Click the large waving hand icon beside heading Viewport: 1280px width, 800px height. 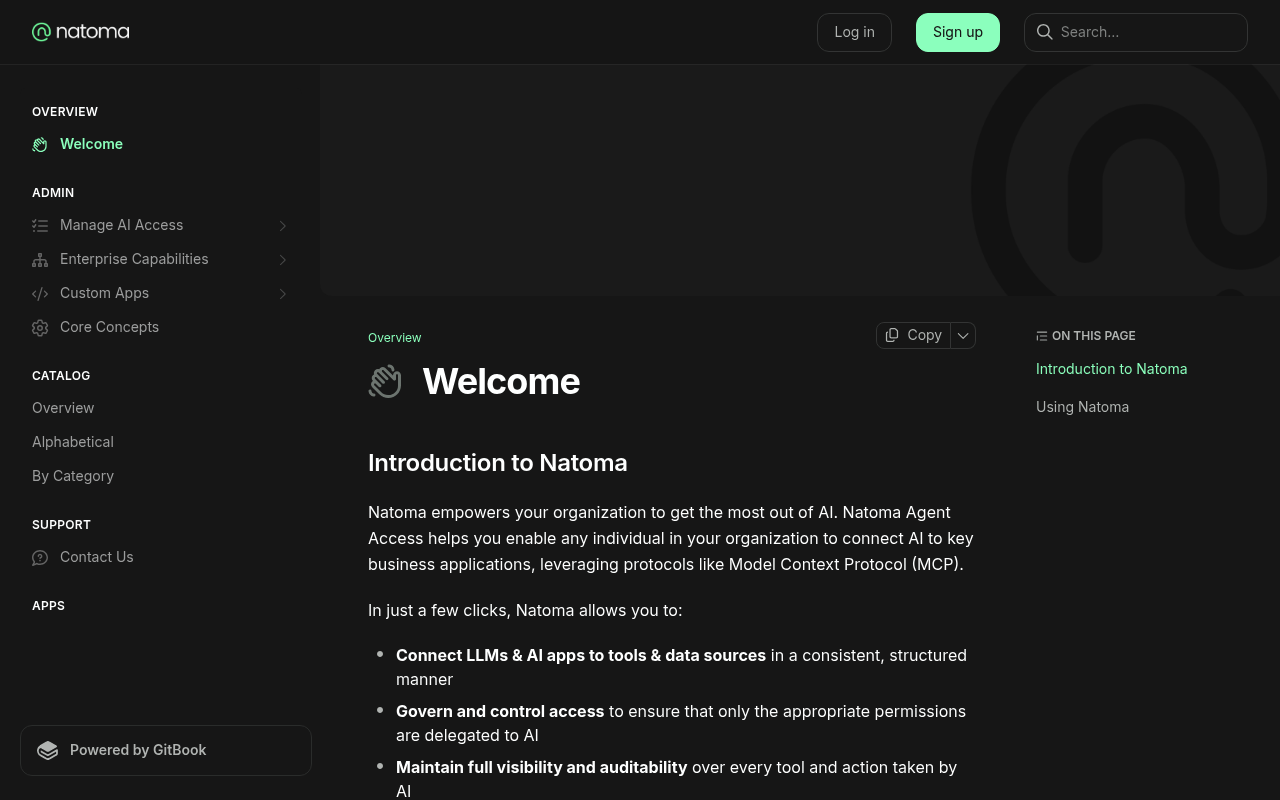[x=385, y=381]
